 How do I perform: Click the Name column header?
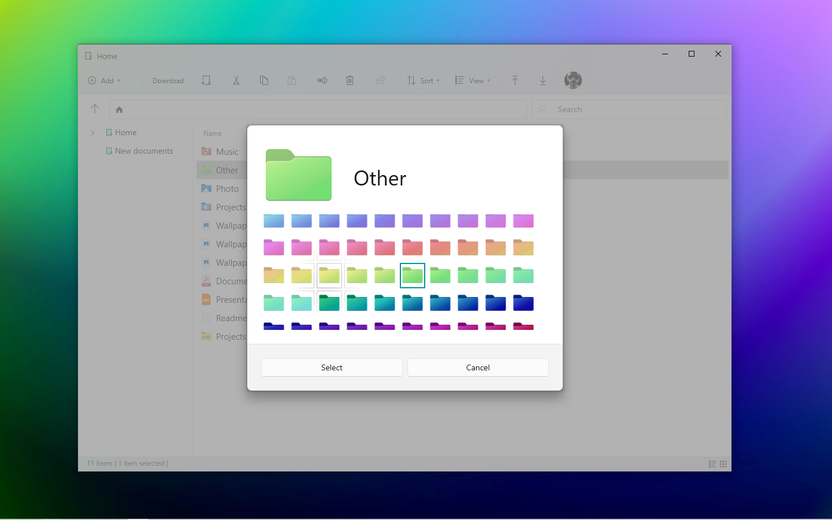(212, 134)
